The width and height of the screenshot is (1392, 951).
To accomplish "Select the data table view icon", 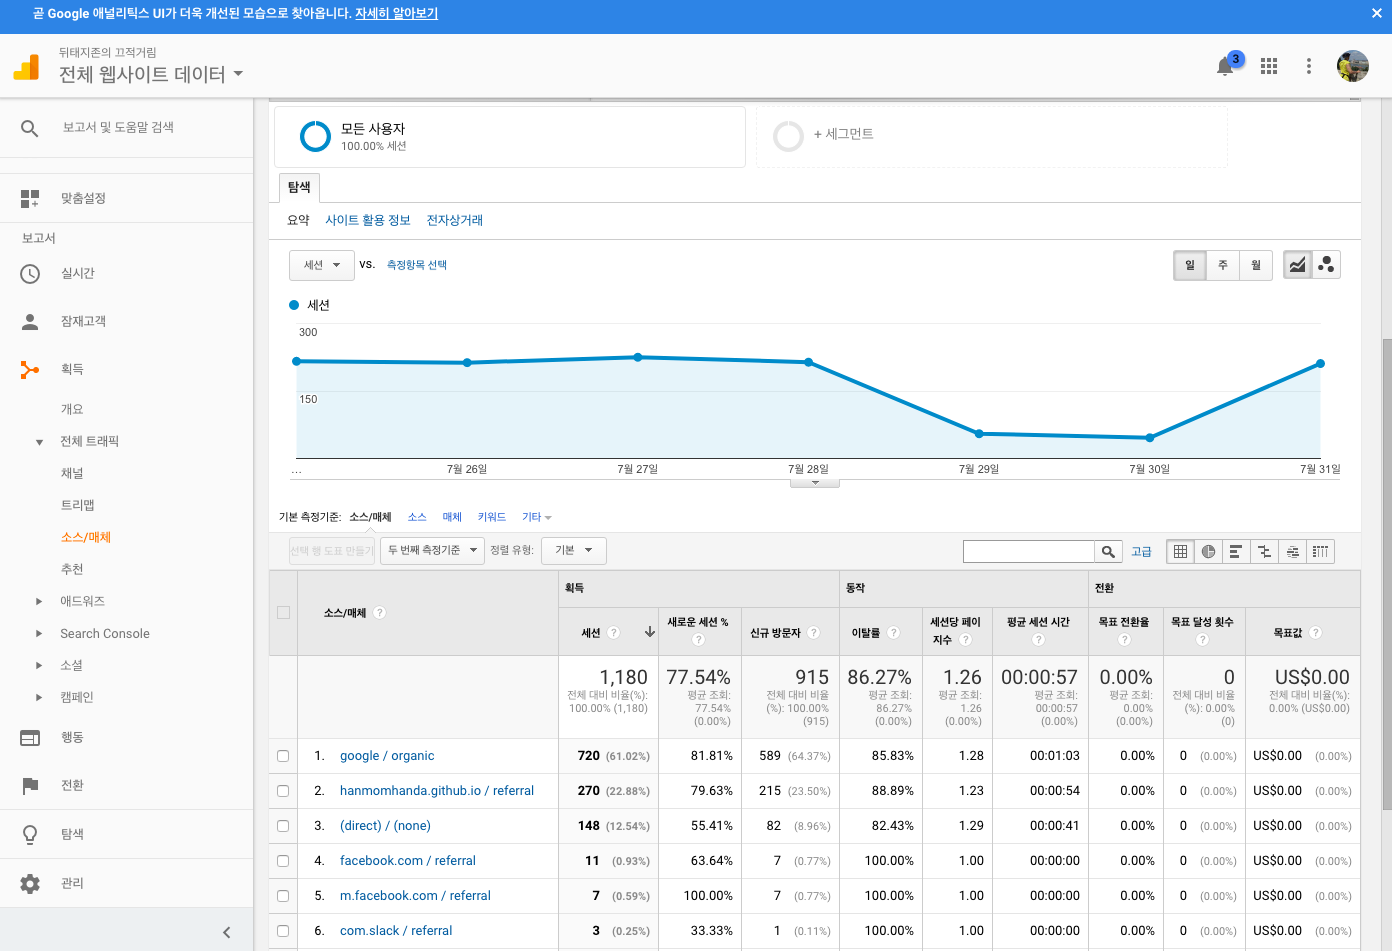I will (1181, 552).
